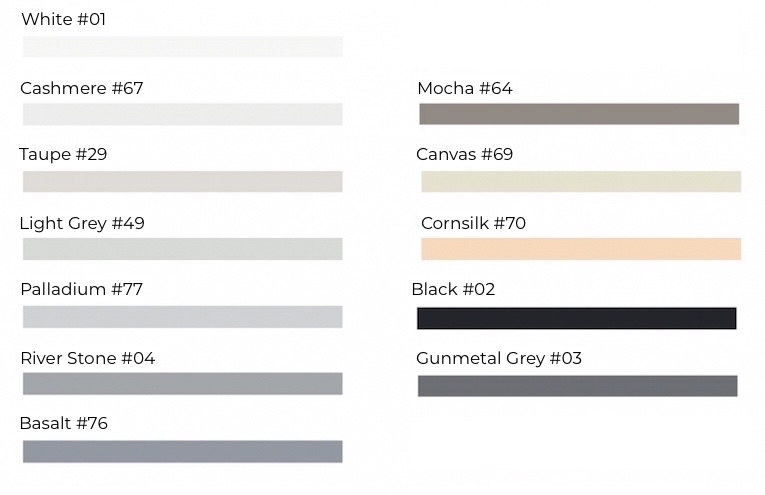Select the Palladium #77 swatch
This screenshot has width=765, height=495.
tap(182, 317)
